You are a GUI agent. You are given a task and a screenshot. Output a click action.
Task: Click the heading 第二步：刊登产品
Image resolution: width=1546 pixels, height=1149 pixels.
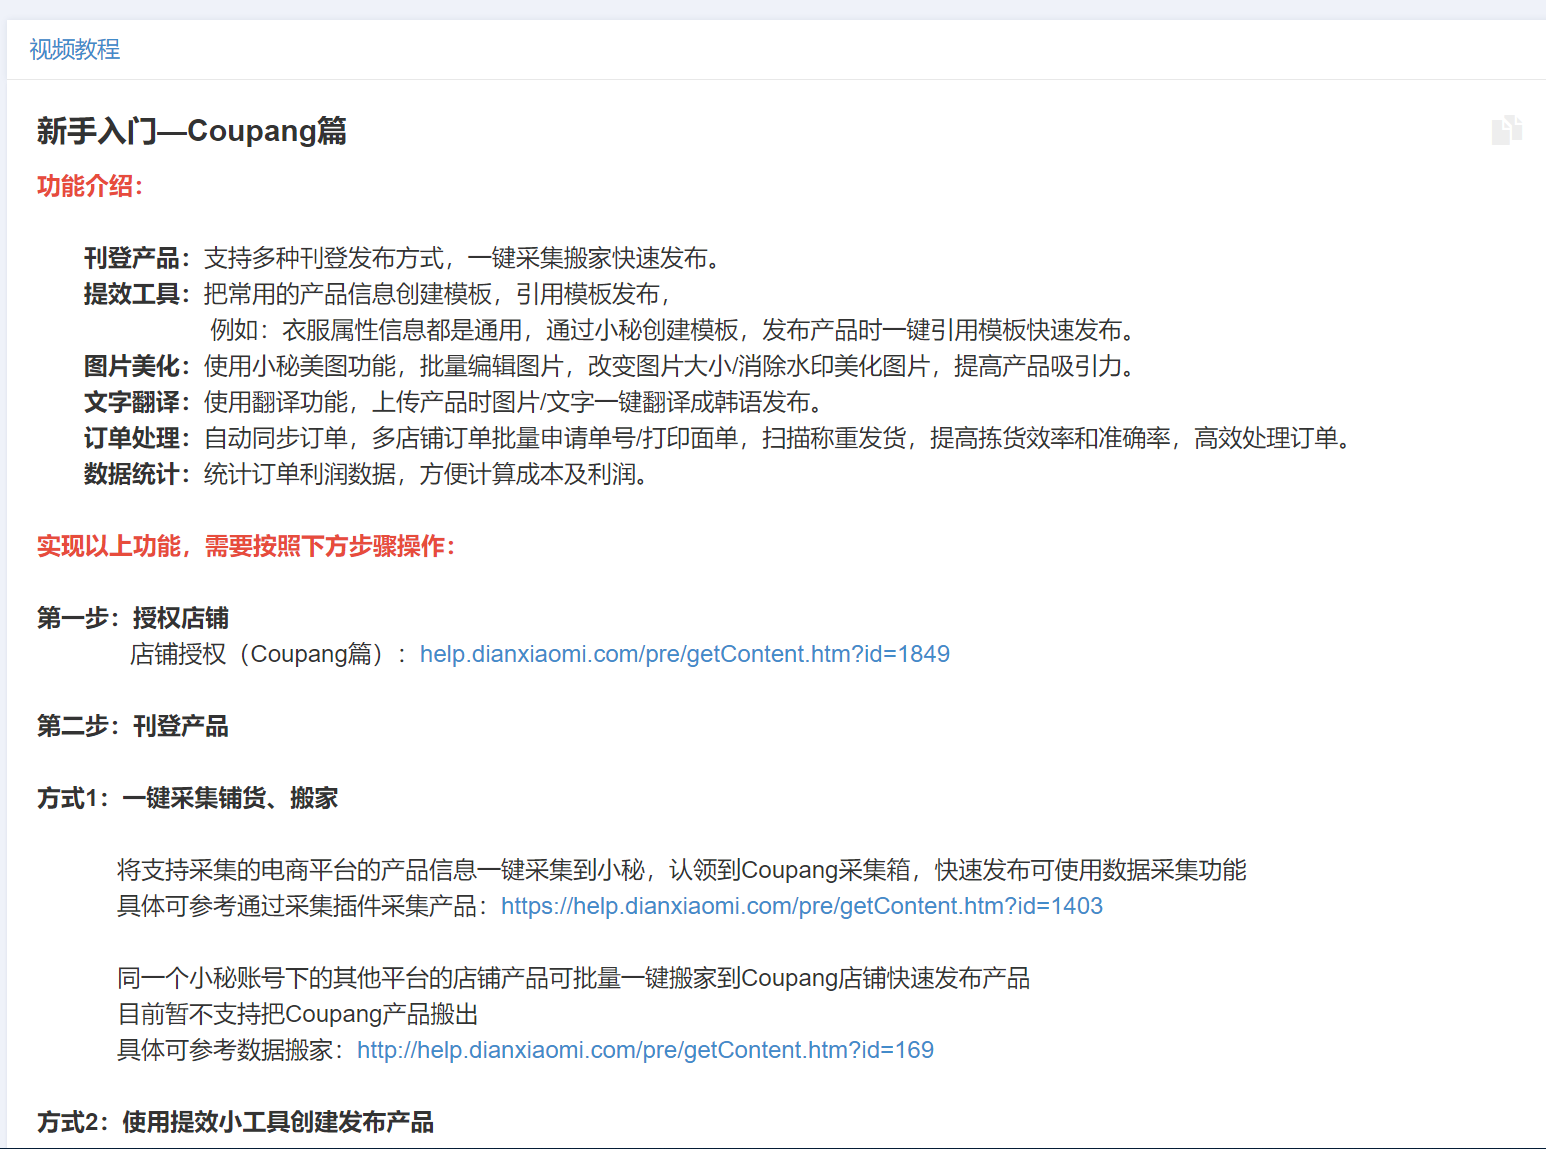coord(133,726)
